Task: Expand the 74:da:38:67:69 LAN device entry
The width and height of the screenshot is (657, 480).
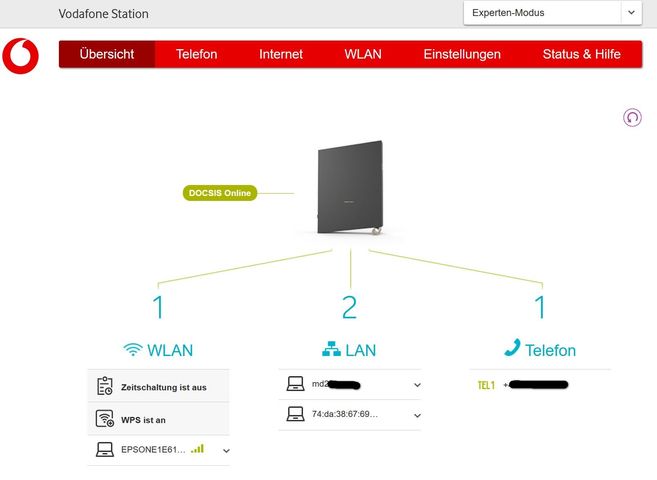Action: pos(417,415)
